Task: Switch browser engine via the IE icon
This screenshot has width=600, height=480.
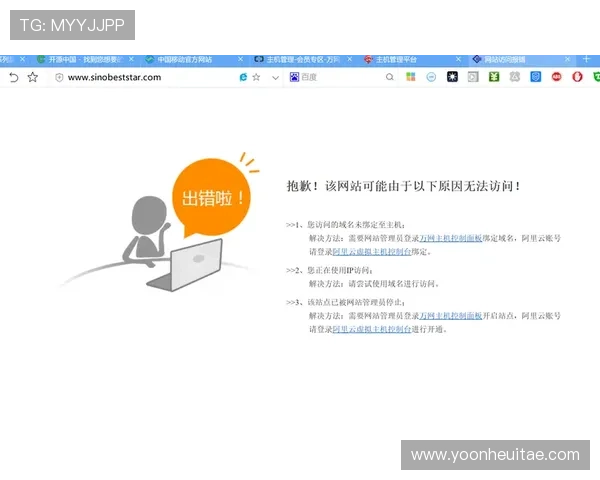Action: (x=243, y=77)
